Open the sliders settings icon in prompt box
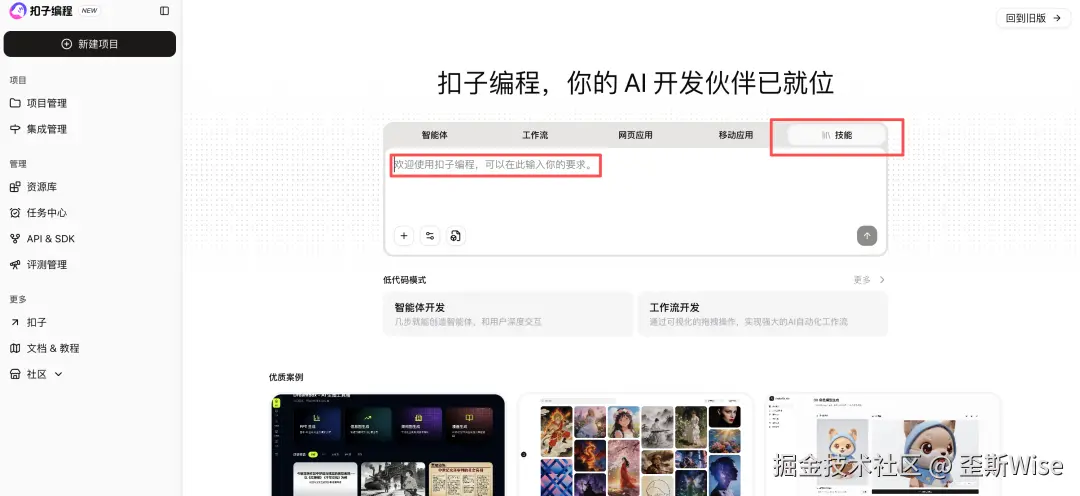 coord(430,236)
